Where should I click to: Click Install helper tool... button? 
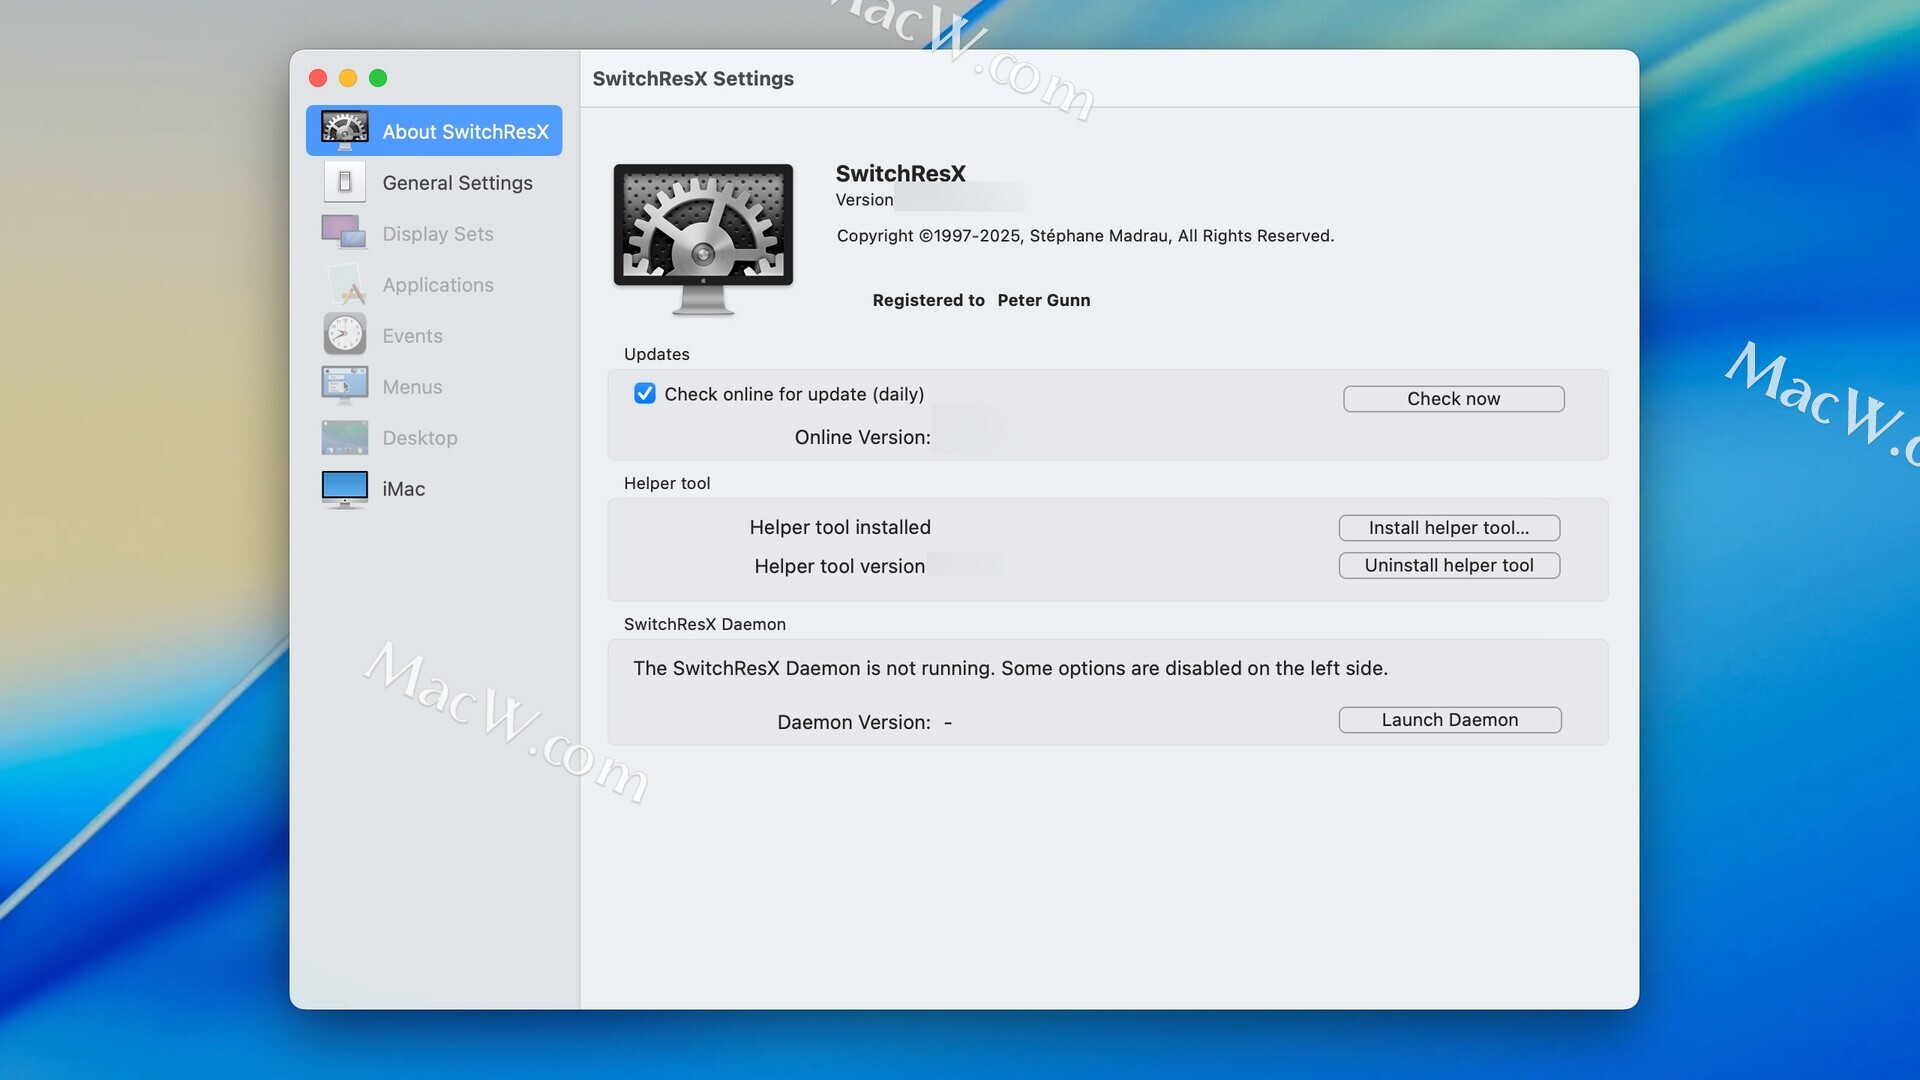[x=1449, y=528]
